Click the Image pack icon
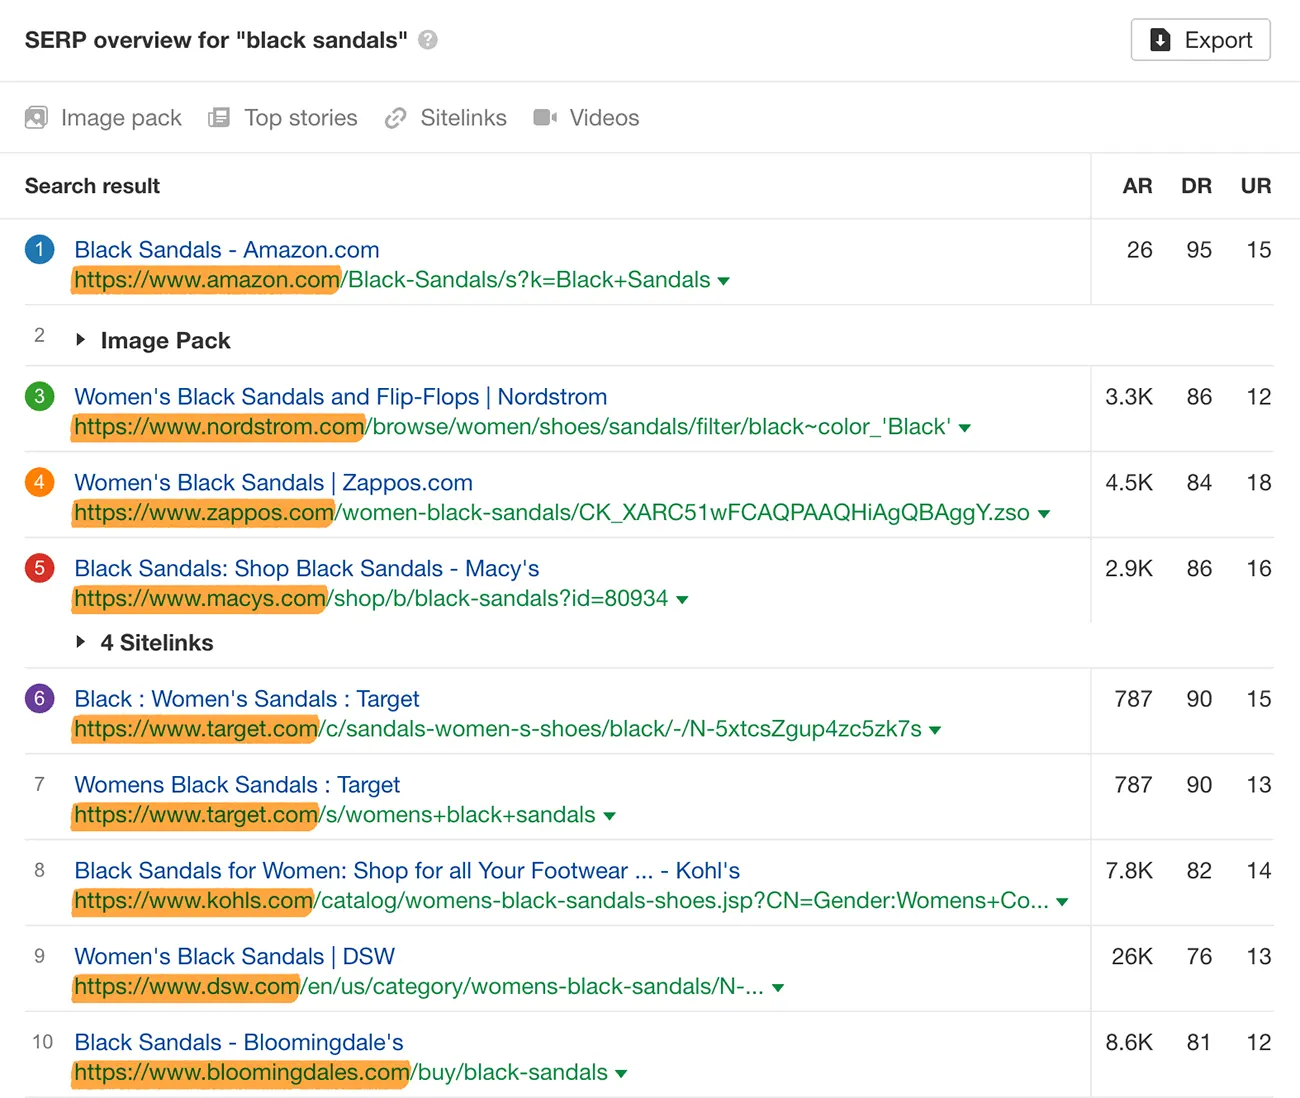Screen dimensions: 1300x1098 pos(36,118)
